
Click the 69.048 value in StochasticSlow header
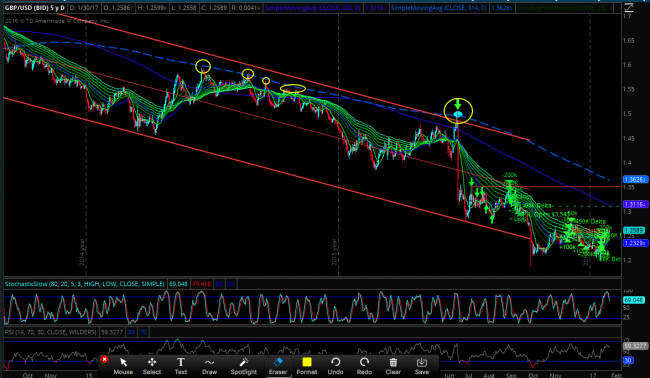pos(178,284)
